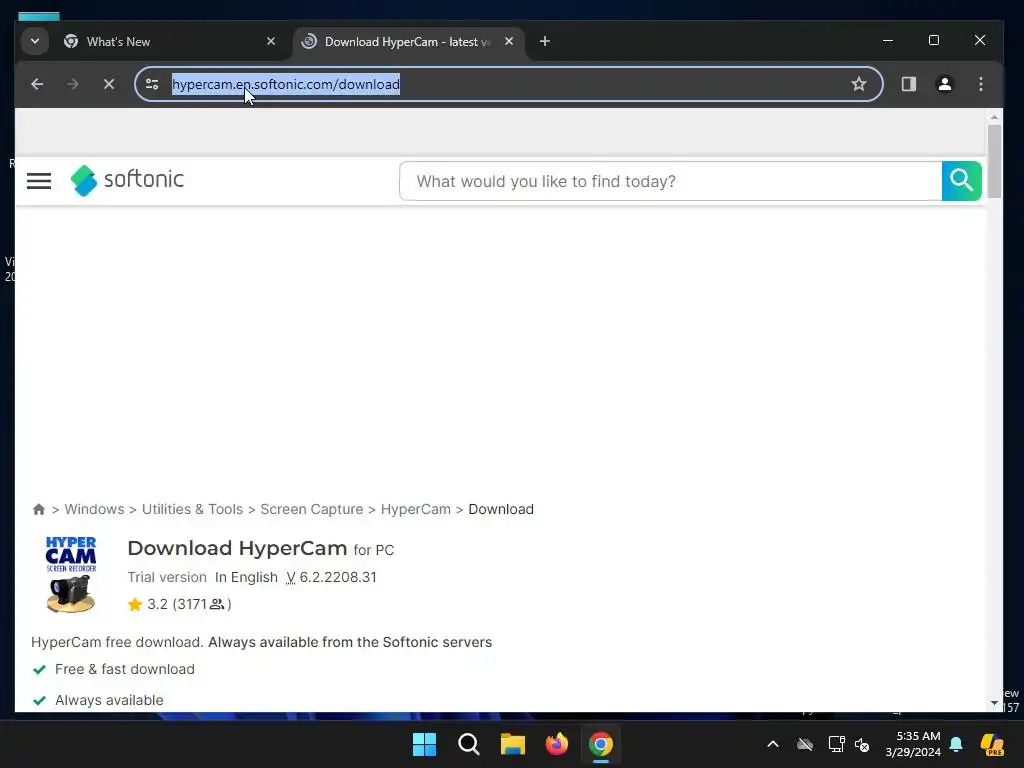Open Windows taskbar search
This screenshot has height=768, width=1024.
tap(468, 744)
